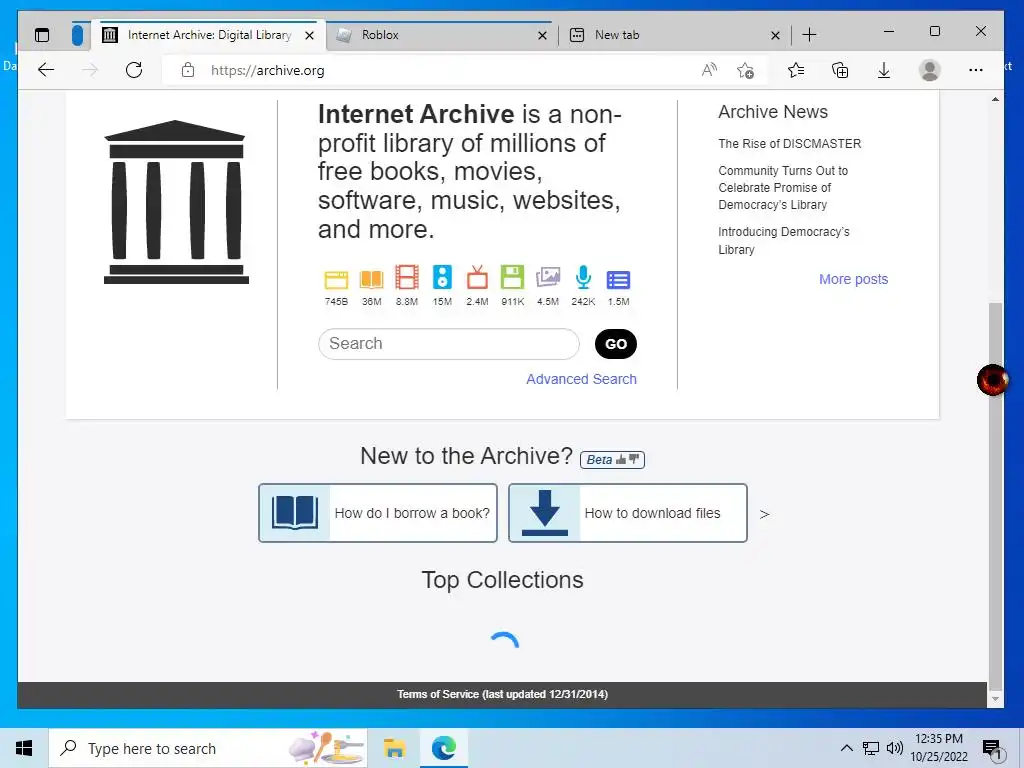Click the scrollbar down arrow
The height and width of the screenshot is (768, 1024).
995,699
